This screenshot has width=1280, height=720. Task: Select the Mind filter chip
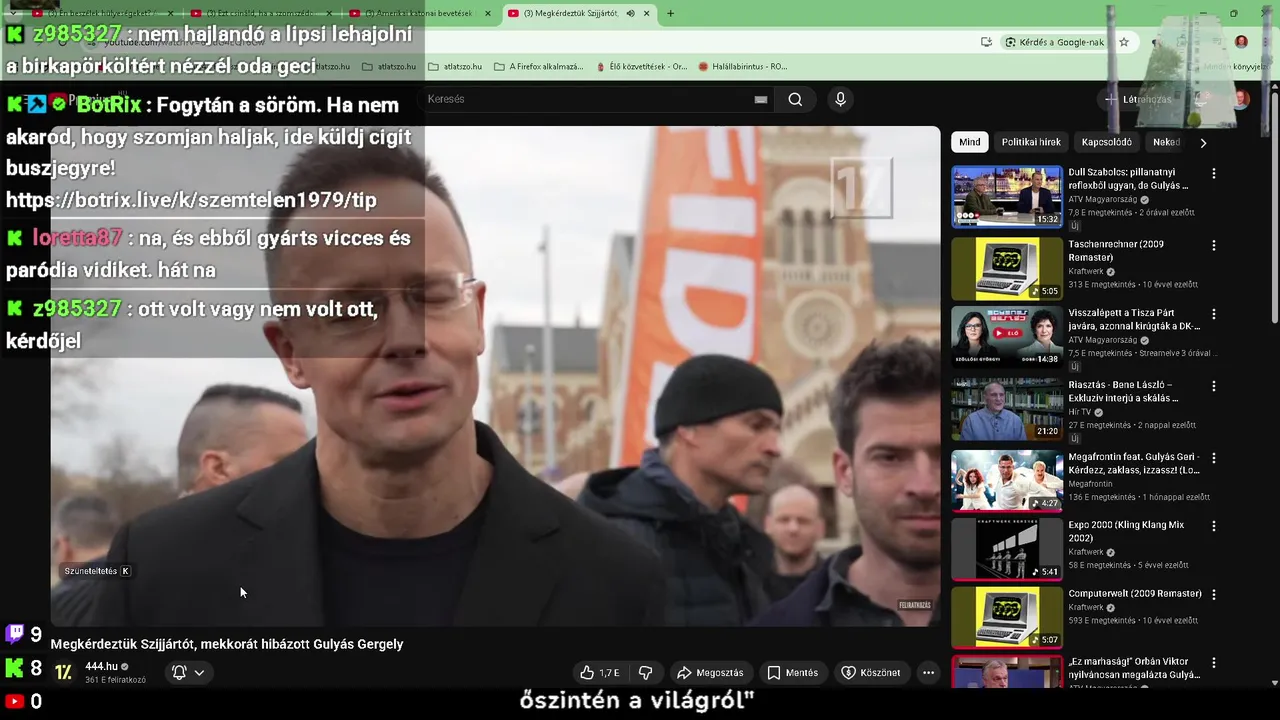point(970,142)
